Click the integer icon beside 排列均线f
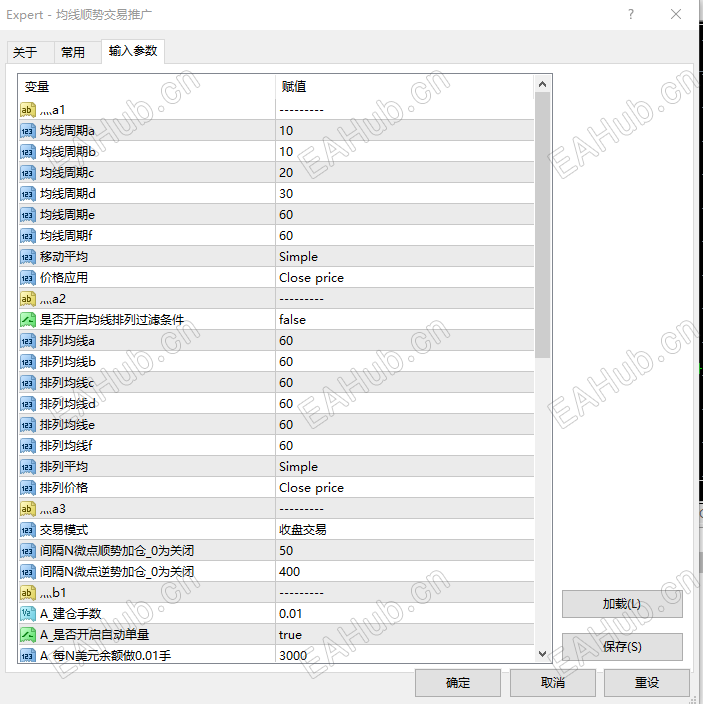703x704 pixels. click(27, 446)
